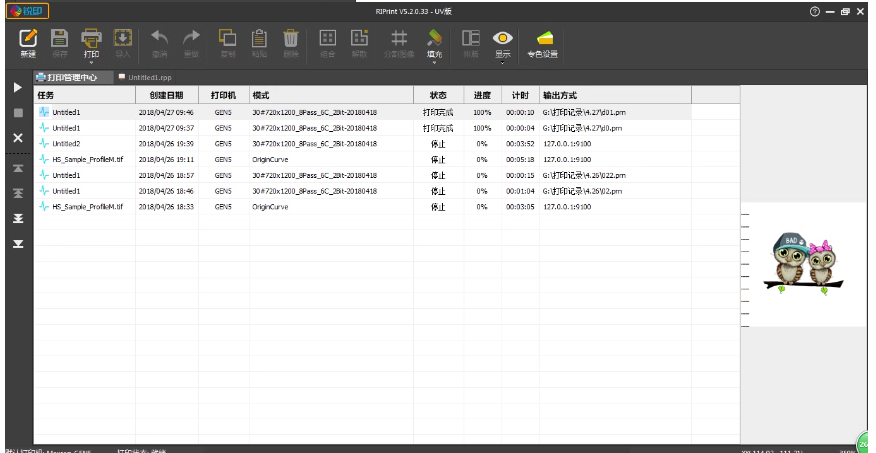The image size is (876, 453).
Task: Select the Untitled1 job created 2018/04/26 18:46
Action: (363, 191)
